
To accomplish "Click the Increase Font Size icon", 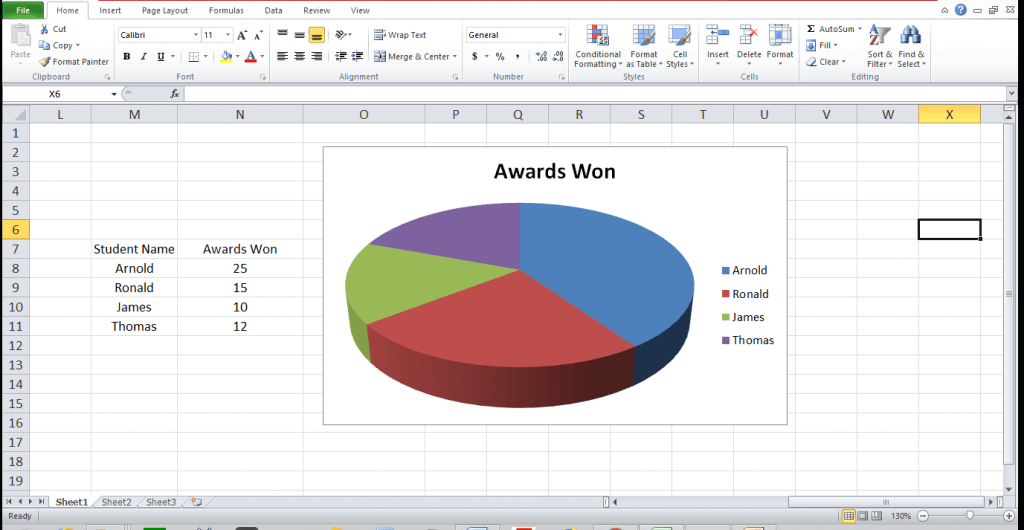I will pyautogui.click(x=242, y=35).
